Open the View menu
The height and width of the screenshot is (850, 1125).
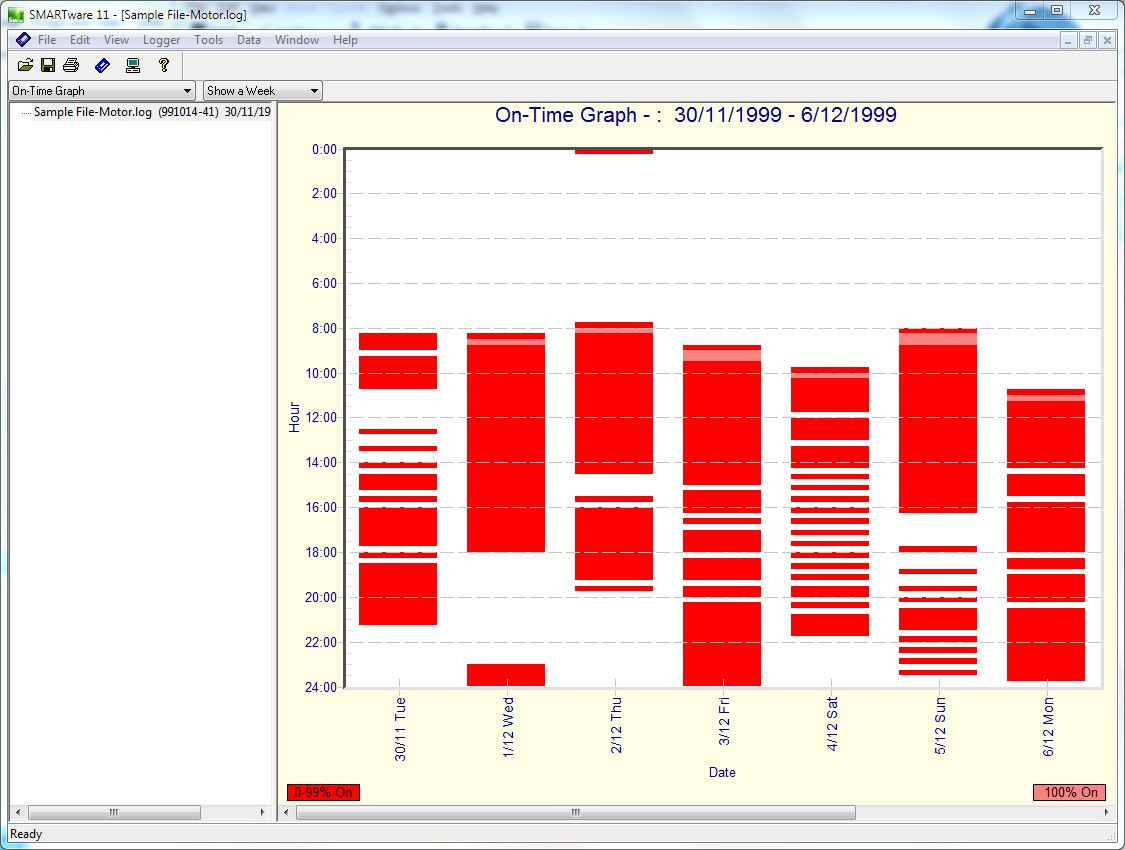[x=116, y=40]
